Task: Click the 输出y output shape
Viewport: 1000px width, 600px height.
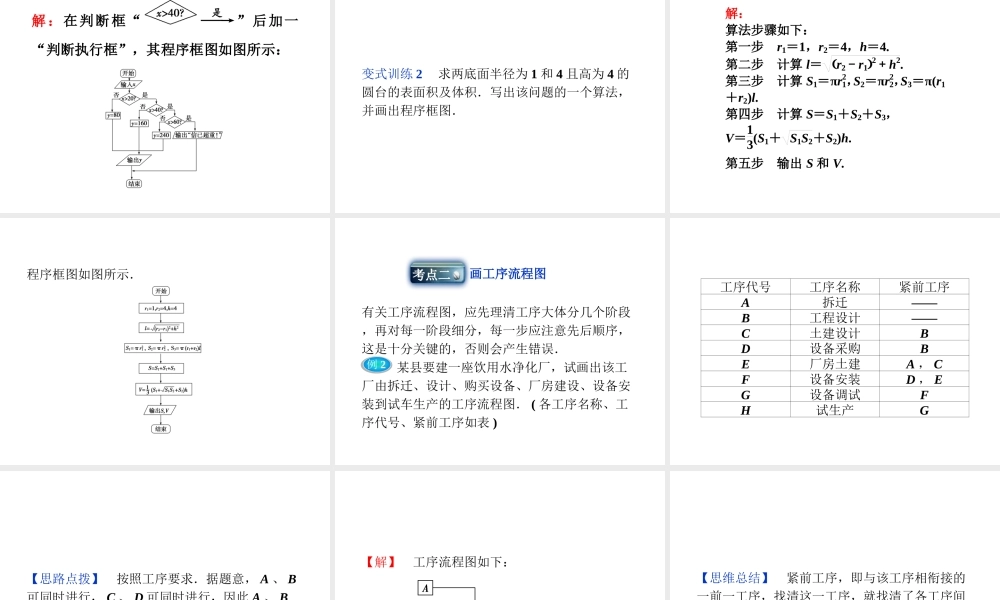Action: click(x=134, y=159)
